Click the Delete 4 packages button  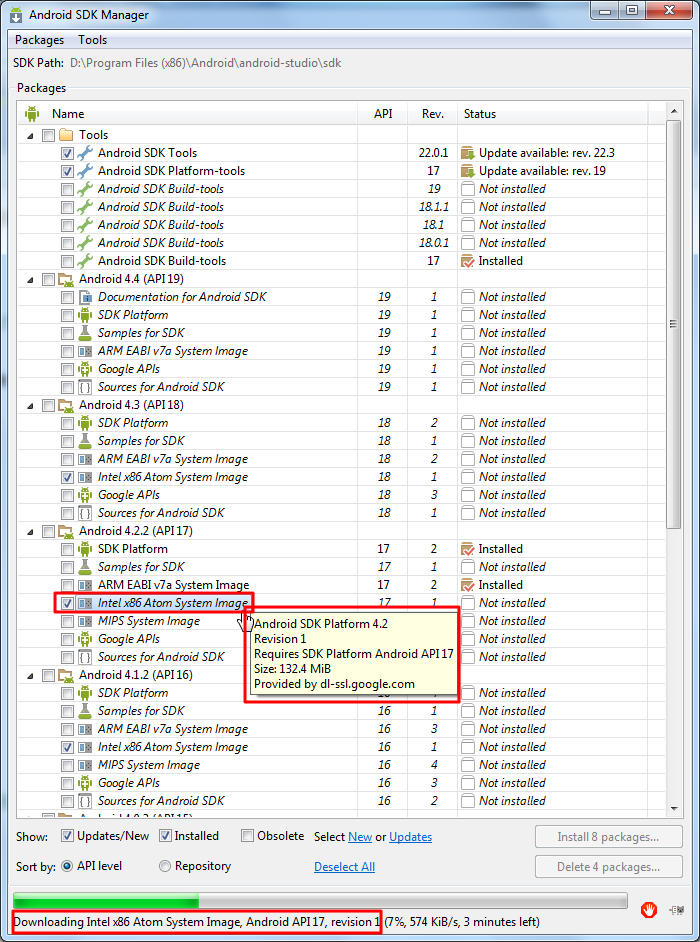609,867
